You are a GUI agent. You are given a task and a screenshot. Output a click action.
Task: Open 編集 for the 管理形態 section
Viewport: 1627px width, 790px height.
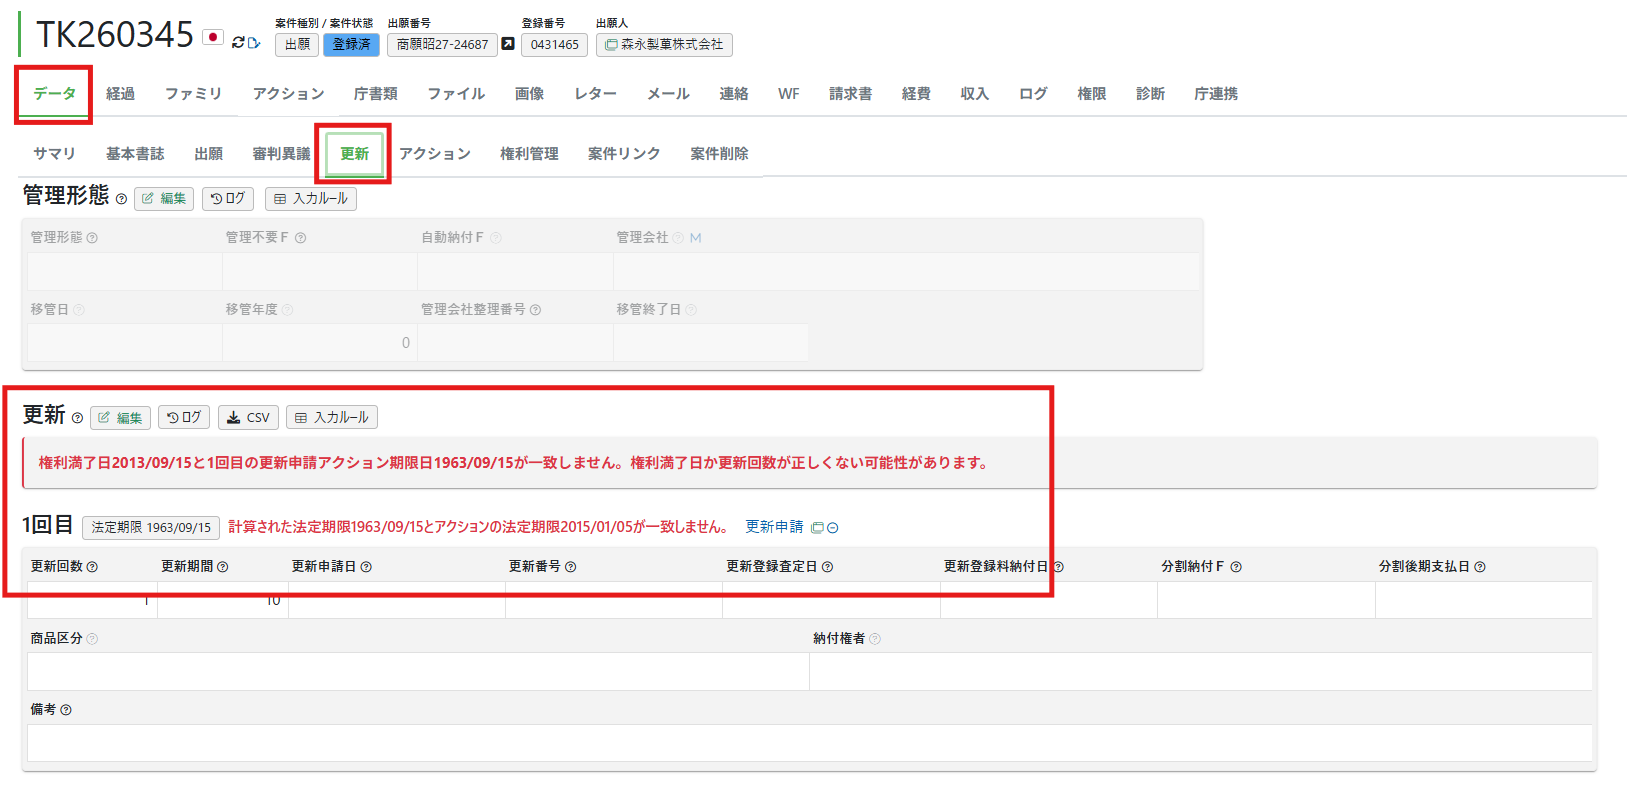click(164, 198)
